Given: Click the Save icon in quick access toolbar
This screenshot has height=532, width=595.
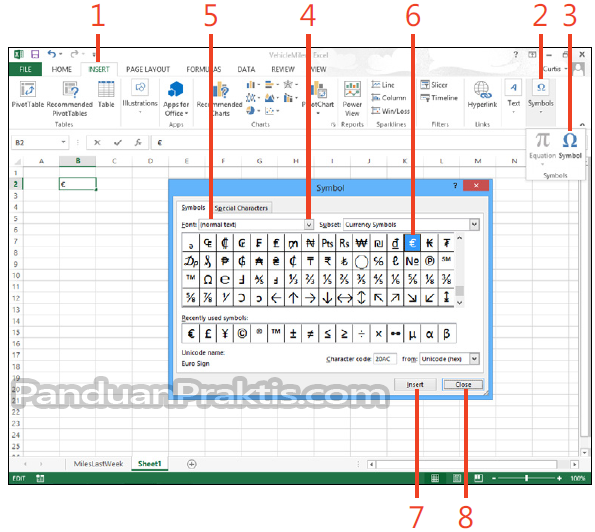Looking at the screenshot, I should (x=35, y=54).
